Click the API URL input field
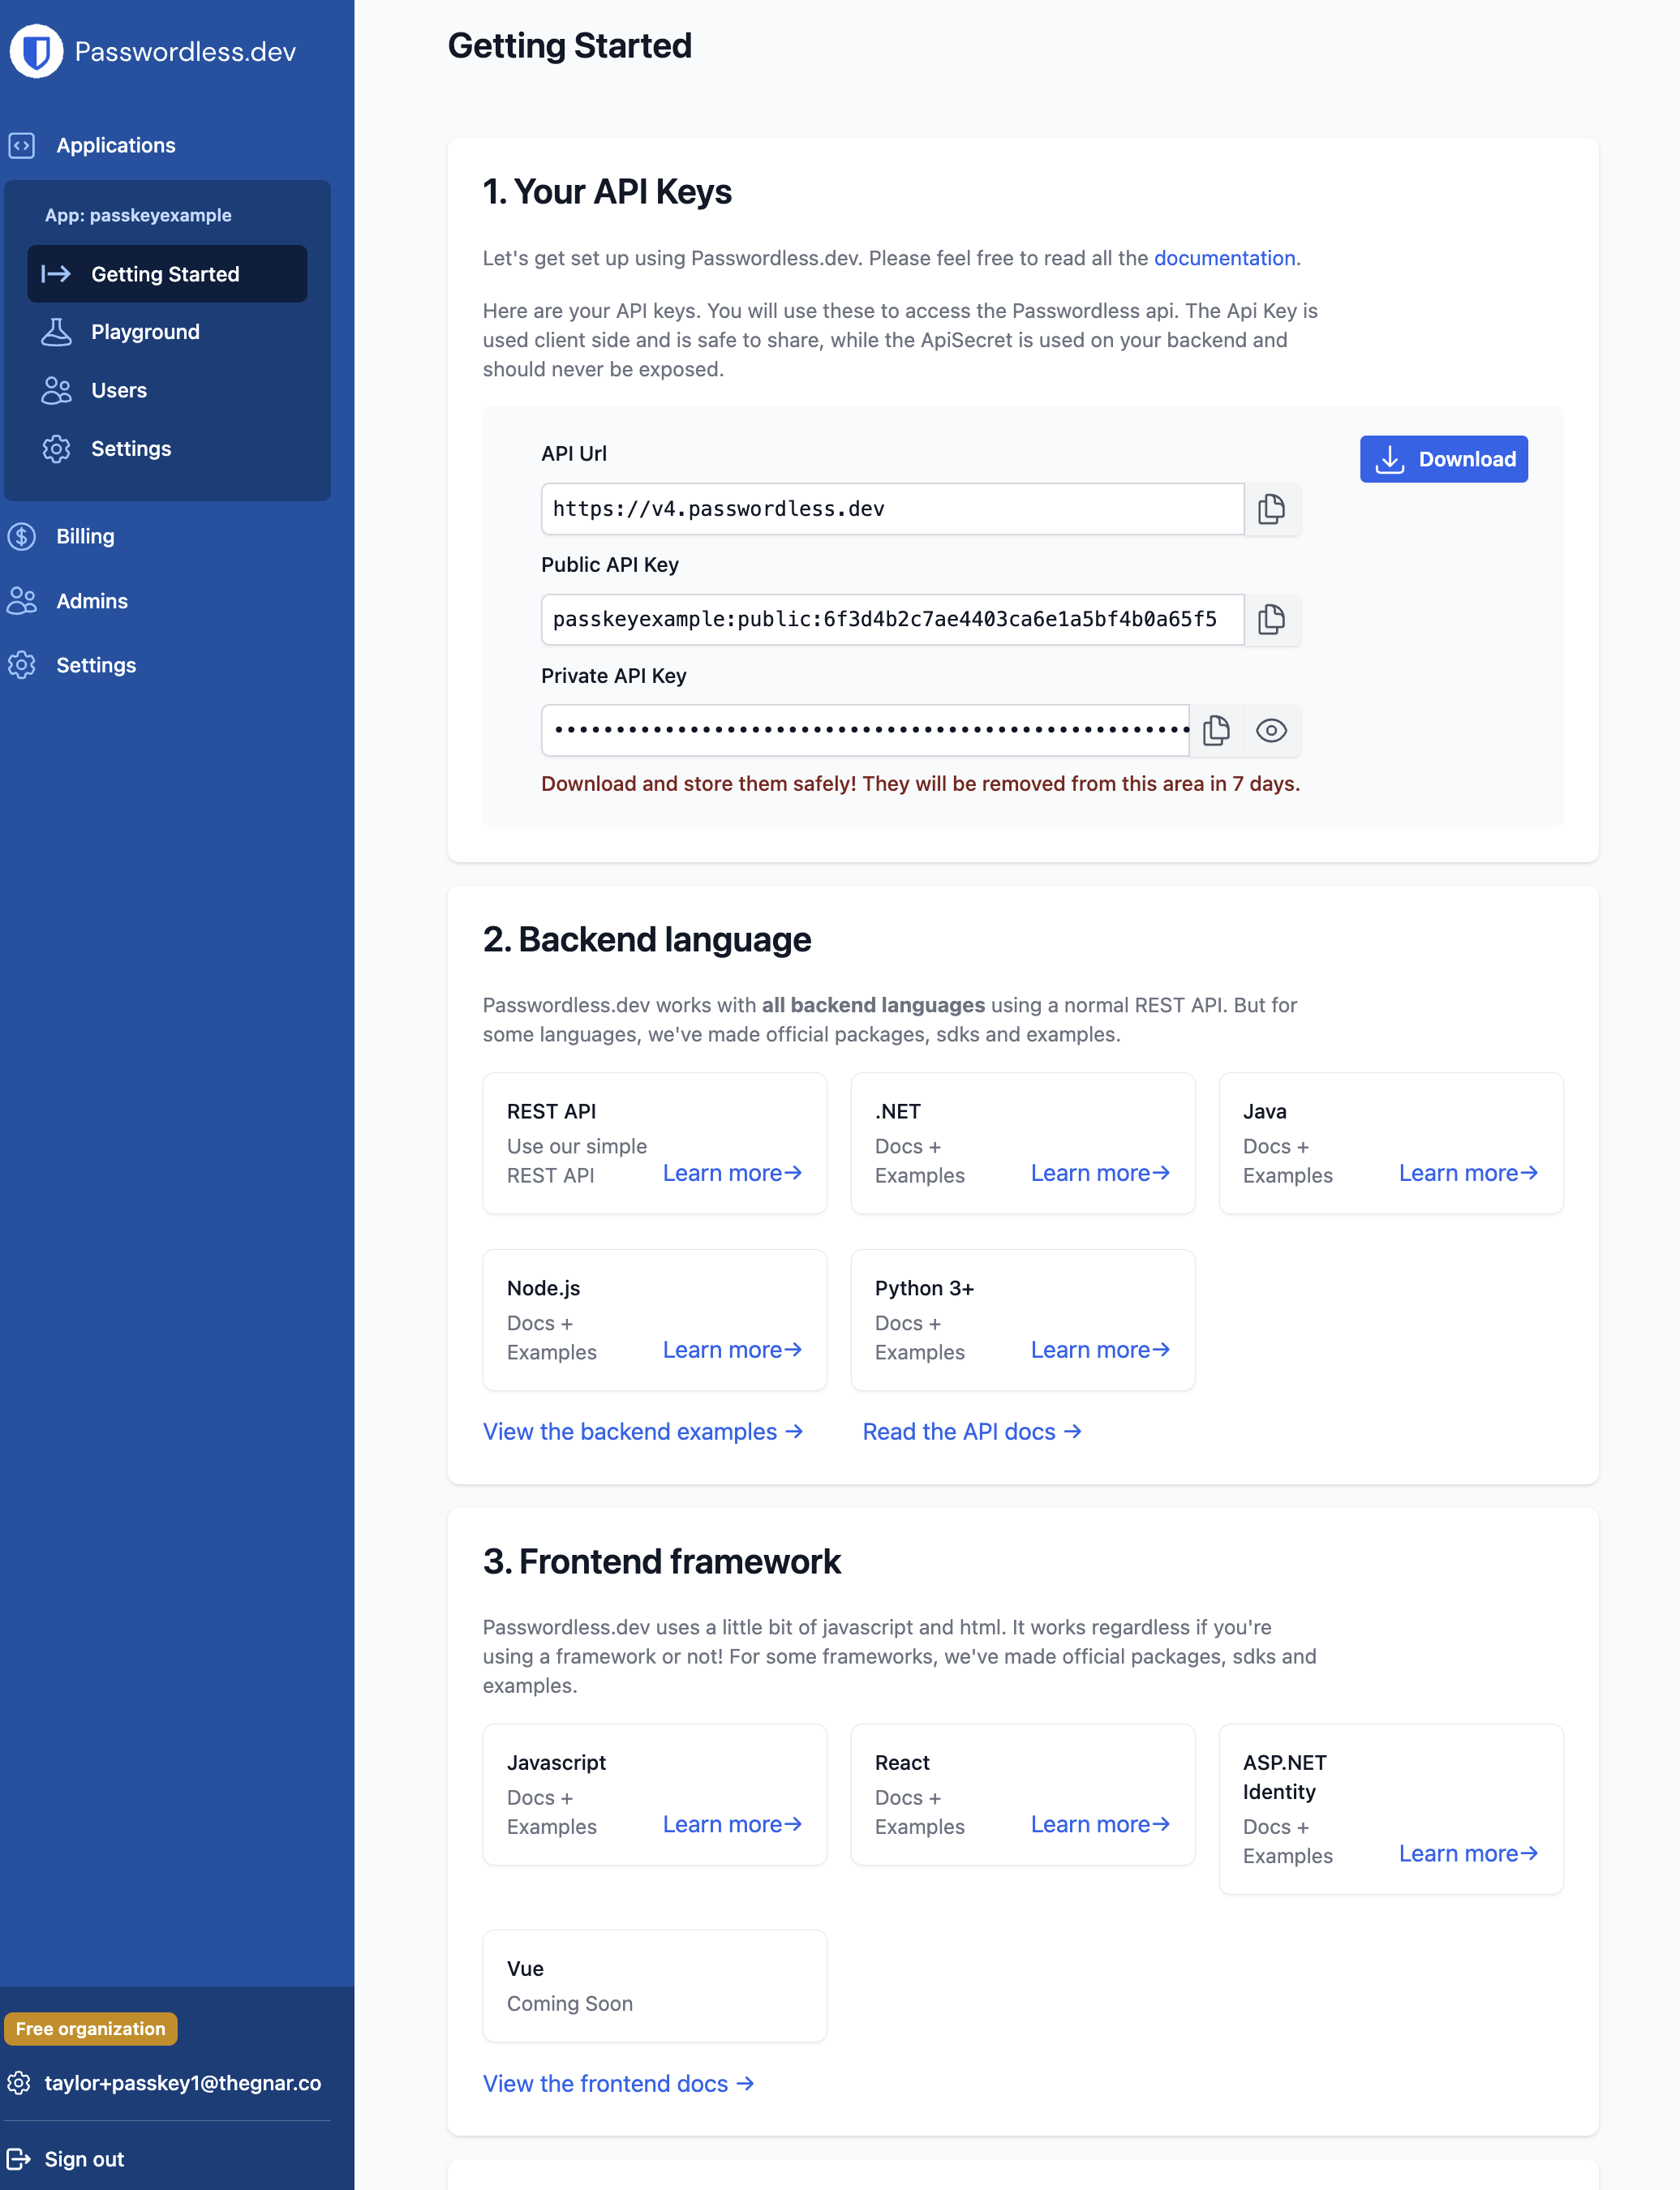The image size is (1680, 2190). click(889, 509)
